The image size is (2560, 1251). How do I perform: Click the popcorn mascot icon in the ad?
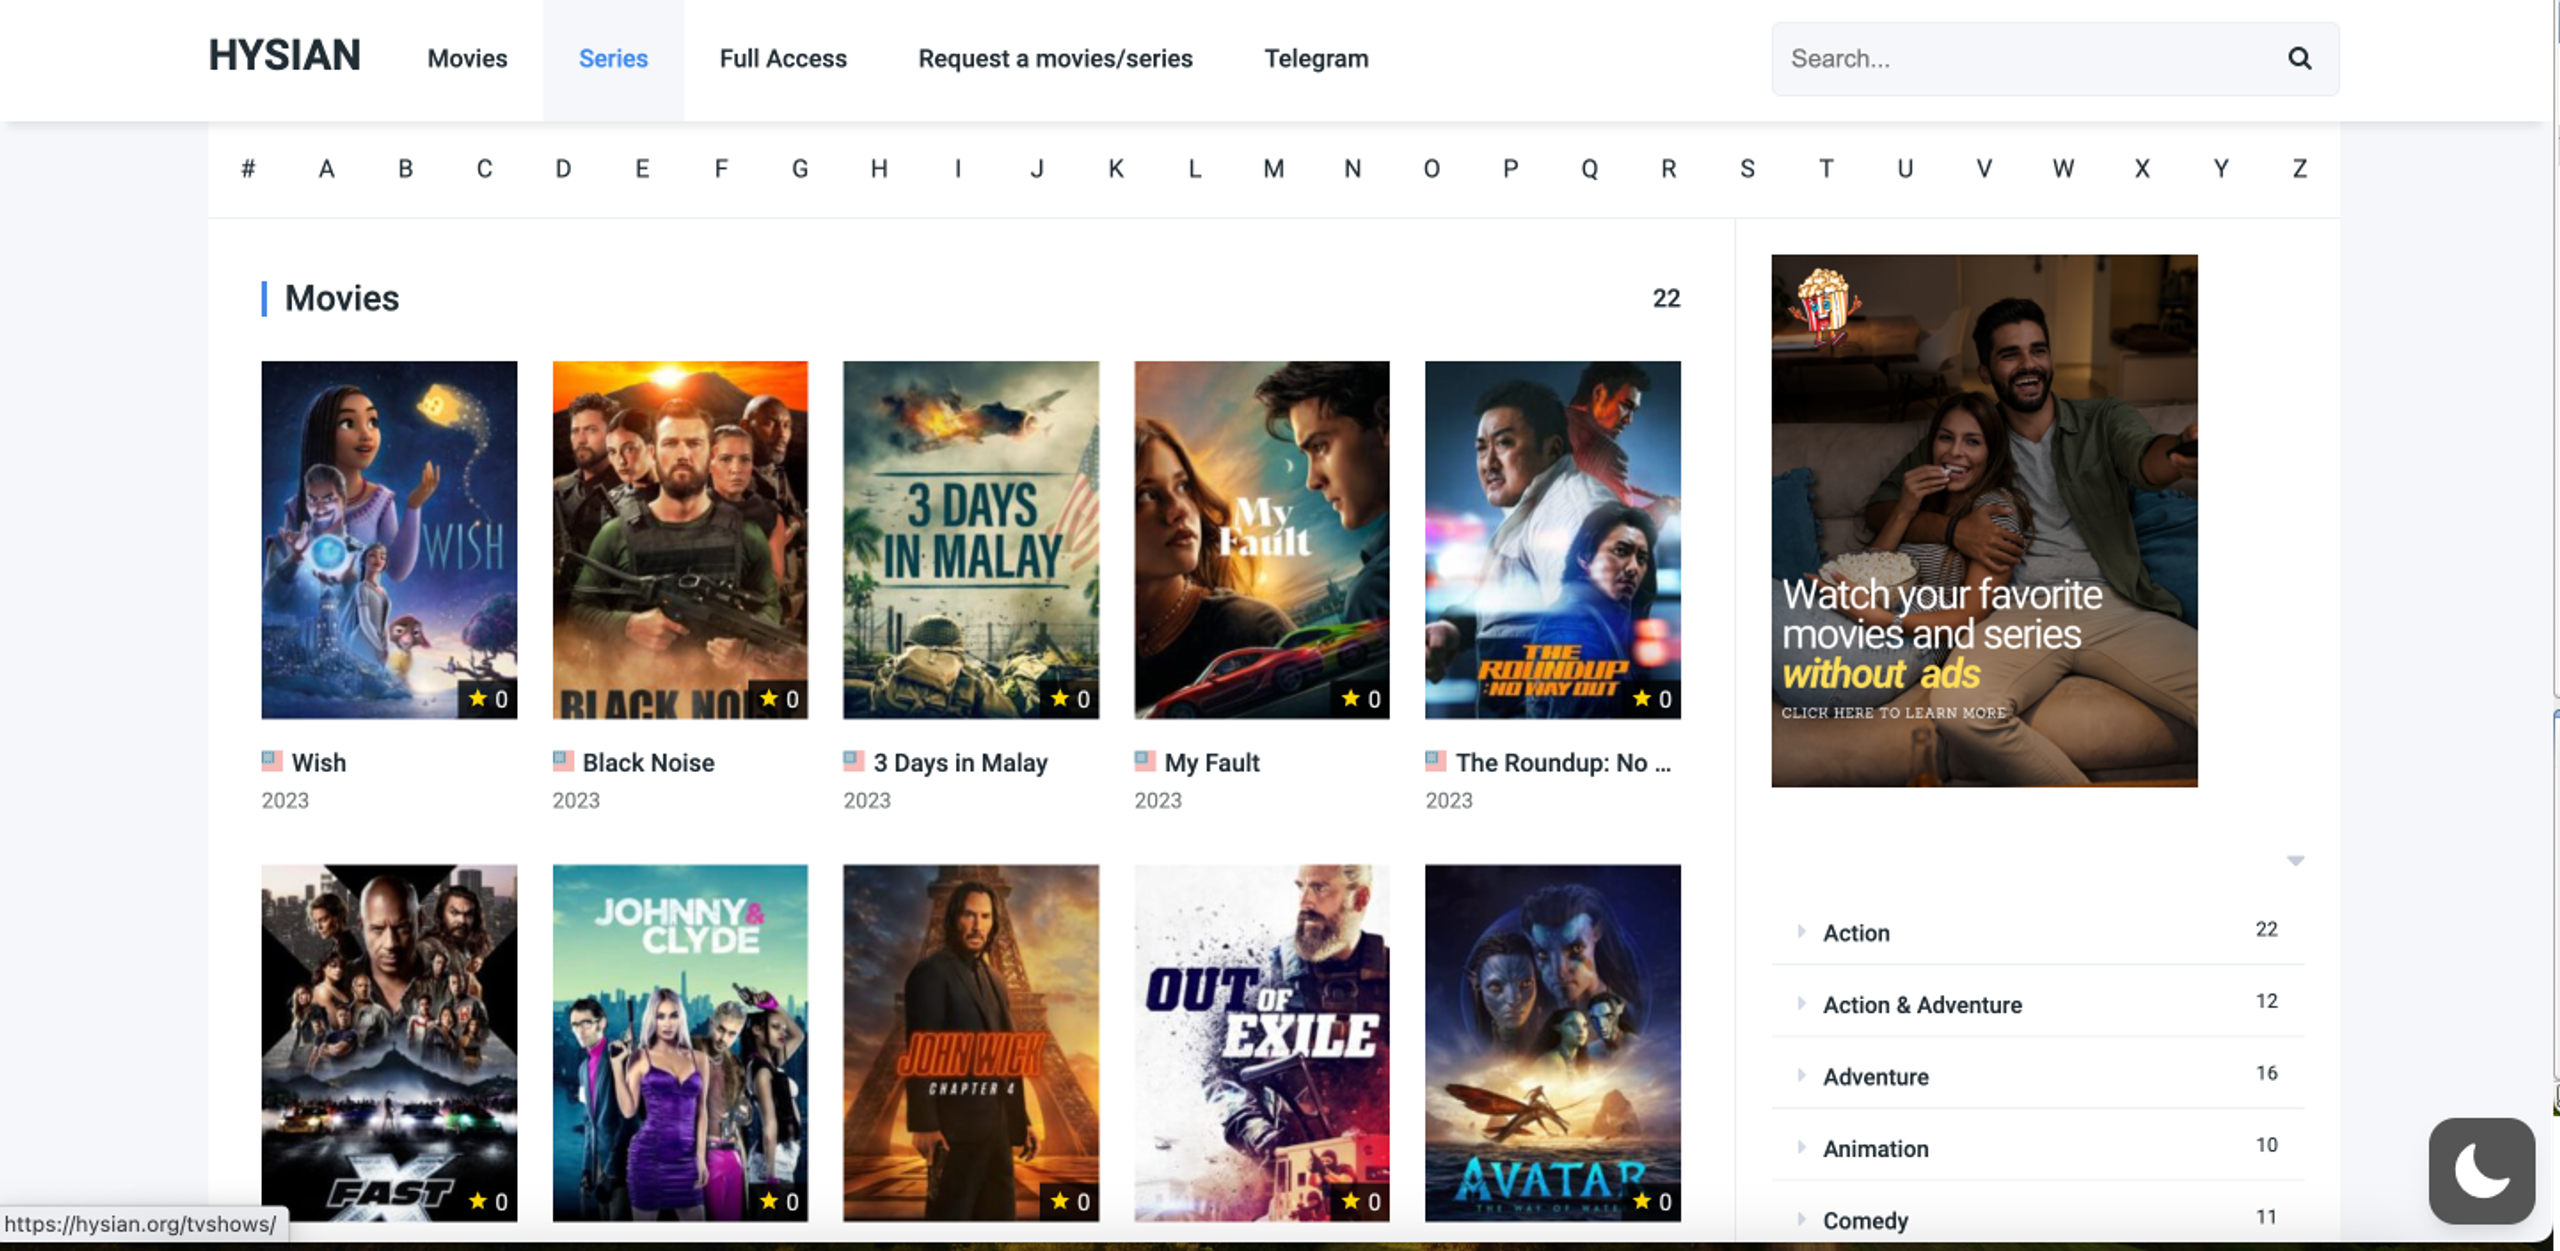click(x=1823, y=306)
